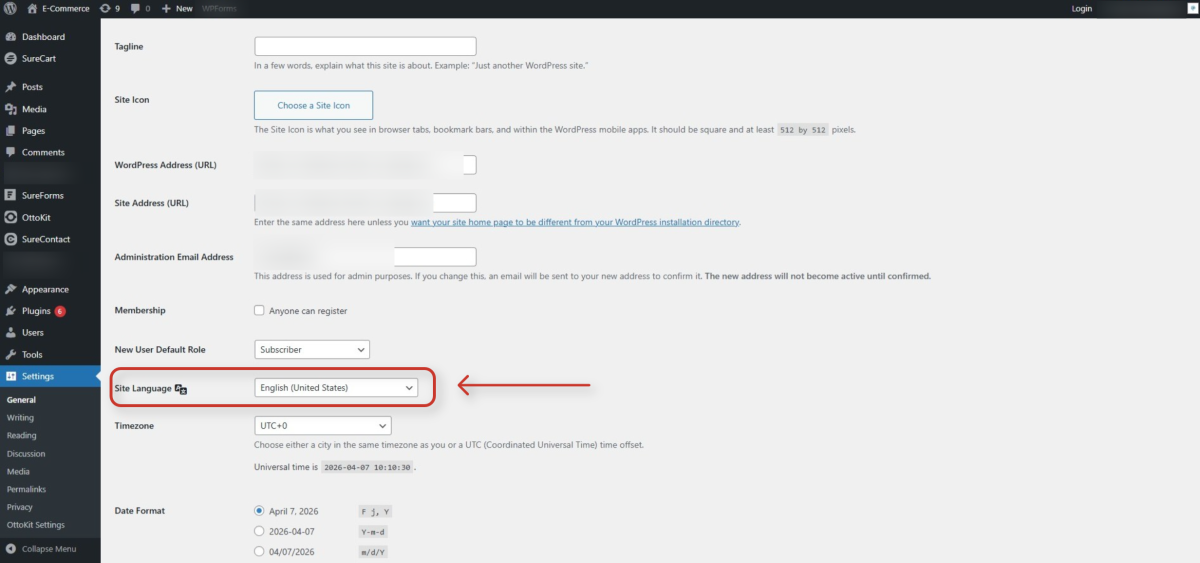Click the Site Address URL field
The image size is (1200, 563).
click(x=365, y=203)
